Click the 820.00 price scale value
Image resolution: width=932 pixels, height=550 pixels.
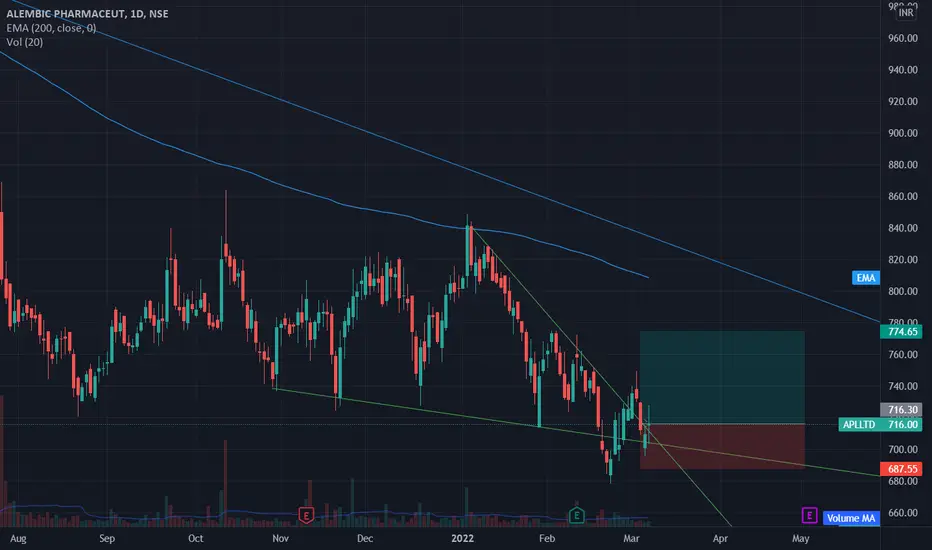(x=903, y=260)
